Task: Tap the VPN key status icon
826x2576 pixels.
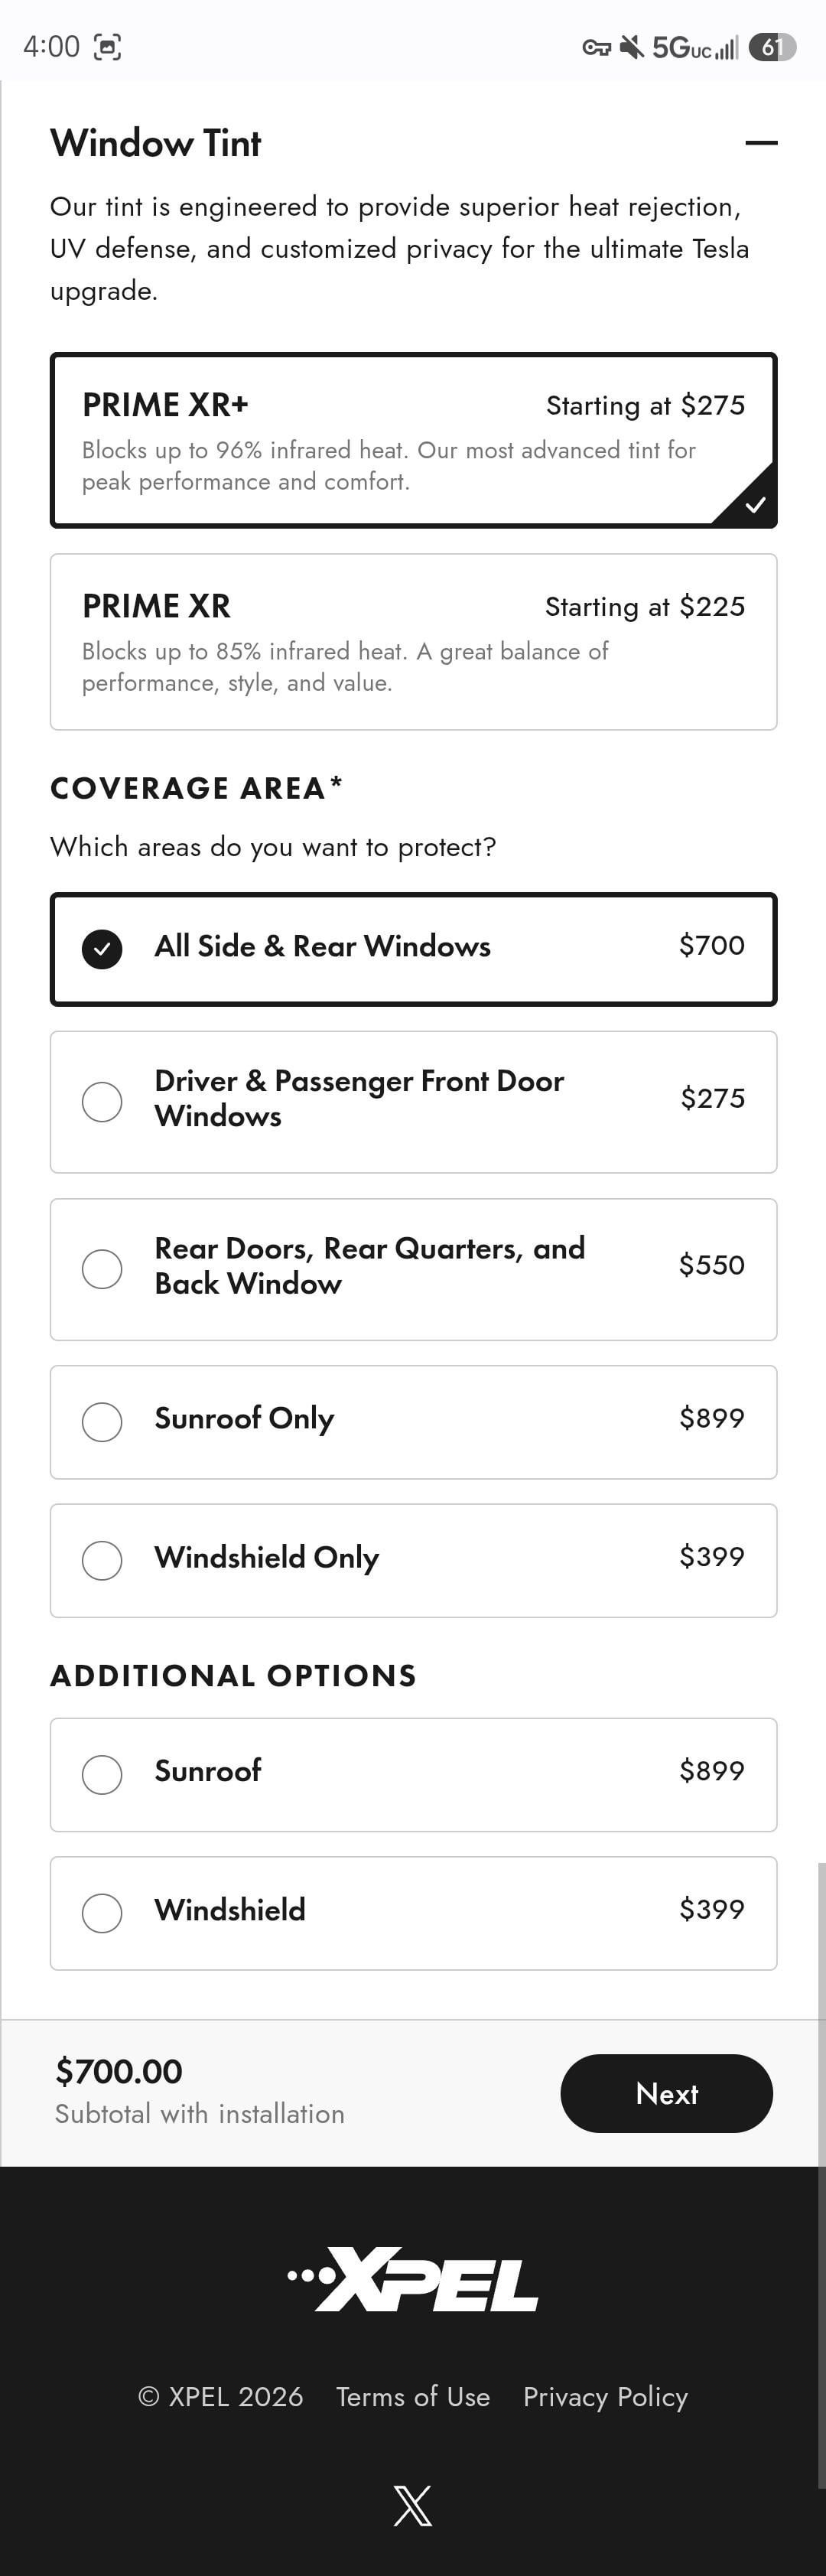Action: [596, 47]
